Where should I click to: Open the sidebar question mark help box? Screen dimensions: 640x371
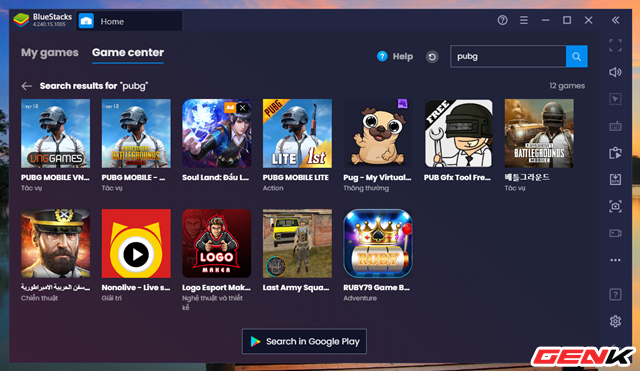[615, 294]
